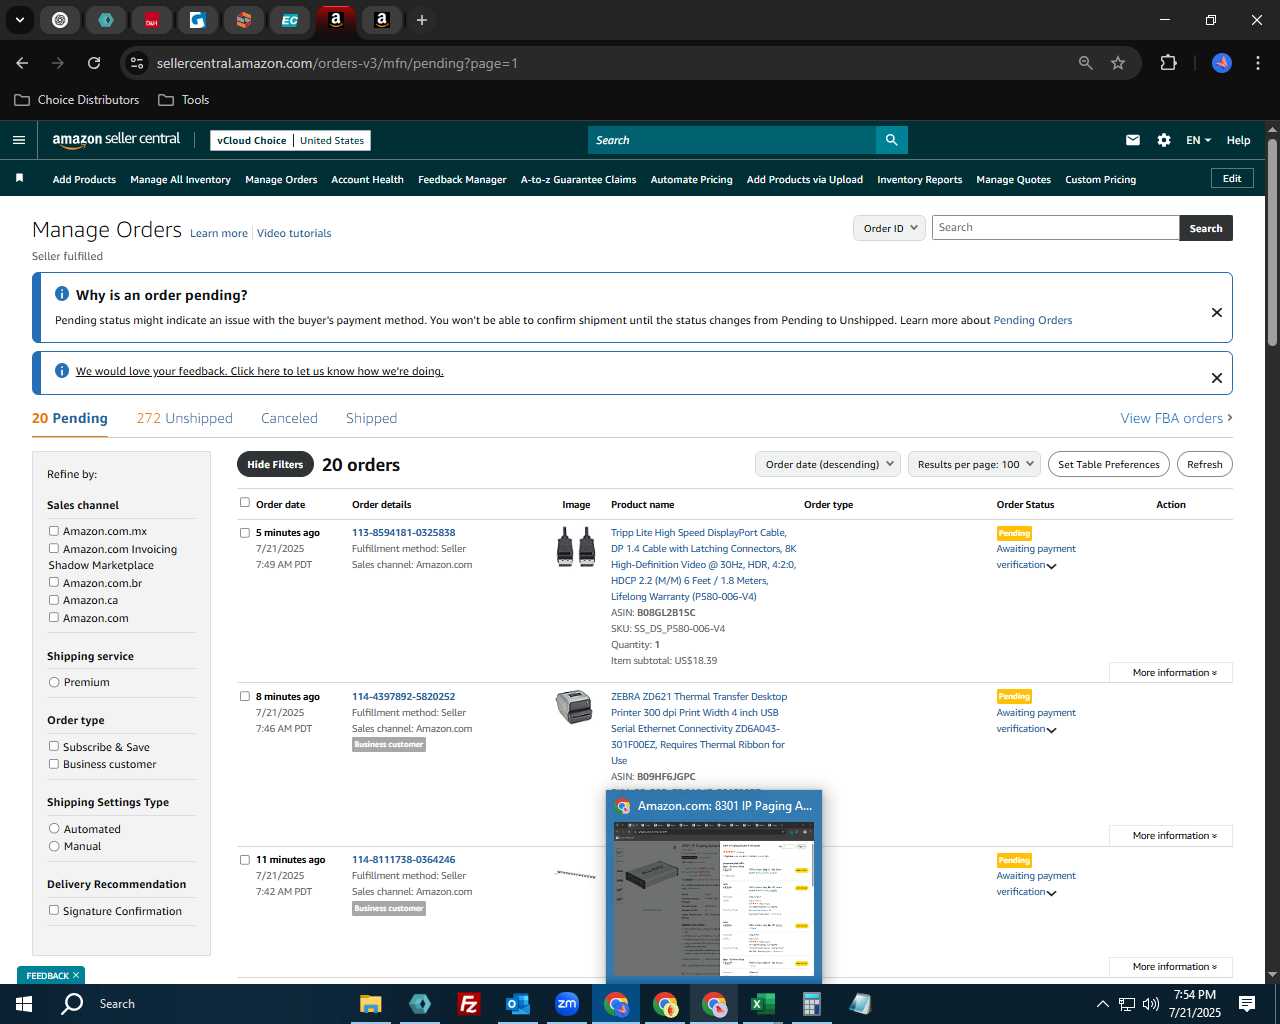Click the Windows Start button
1280x1024 pixels.
coord(23,1004)
